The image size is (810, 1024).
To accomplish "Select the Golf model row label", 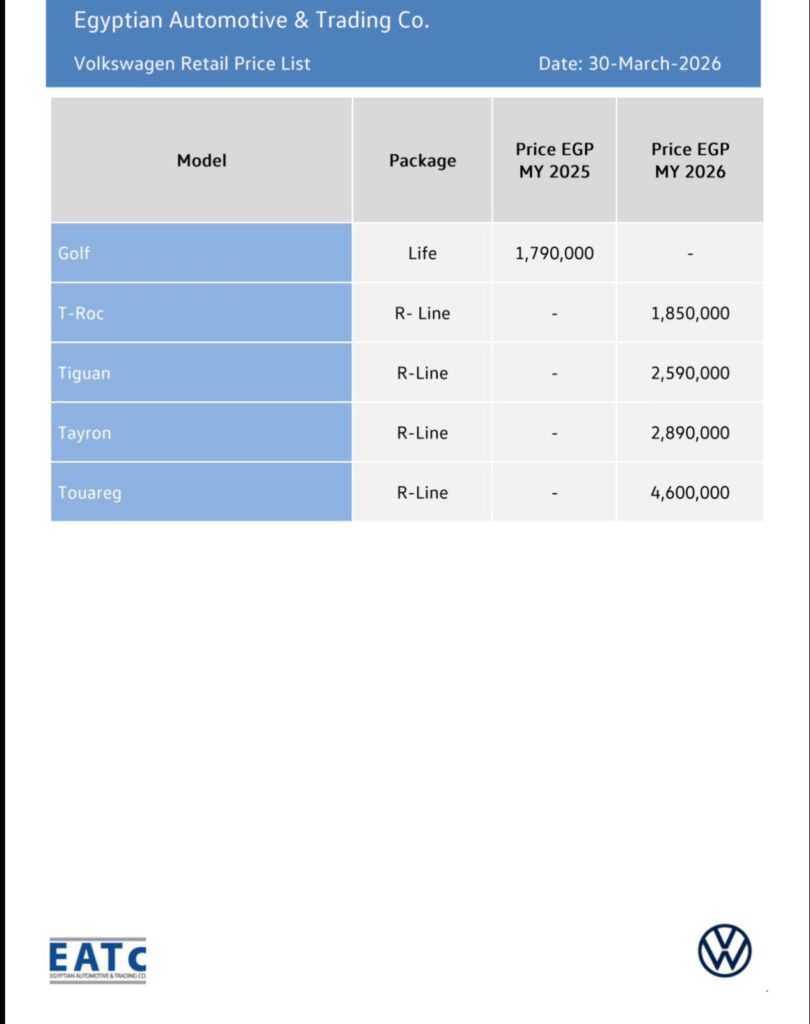I will tap(74, 254).
